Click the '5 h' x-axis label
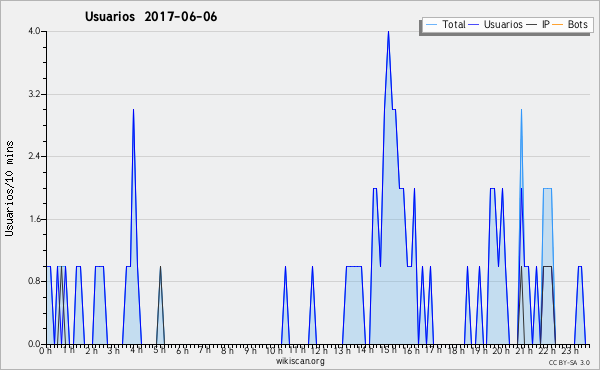 pos(159,350)
